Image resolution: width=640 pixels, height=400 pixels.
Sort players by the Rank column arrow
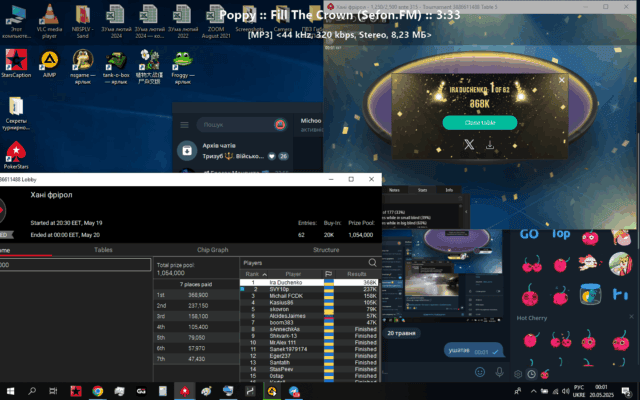(x=264, y=273)
